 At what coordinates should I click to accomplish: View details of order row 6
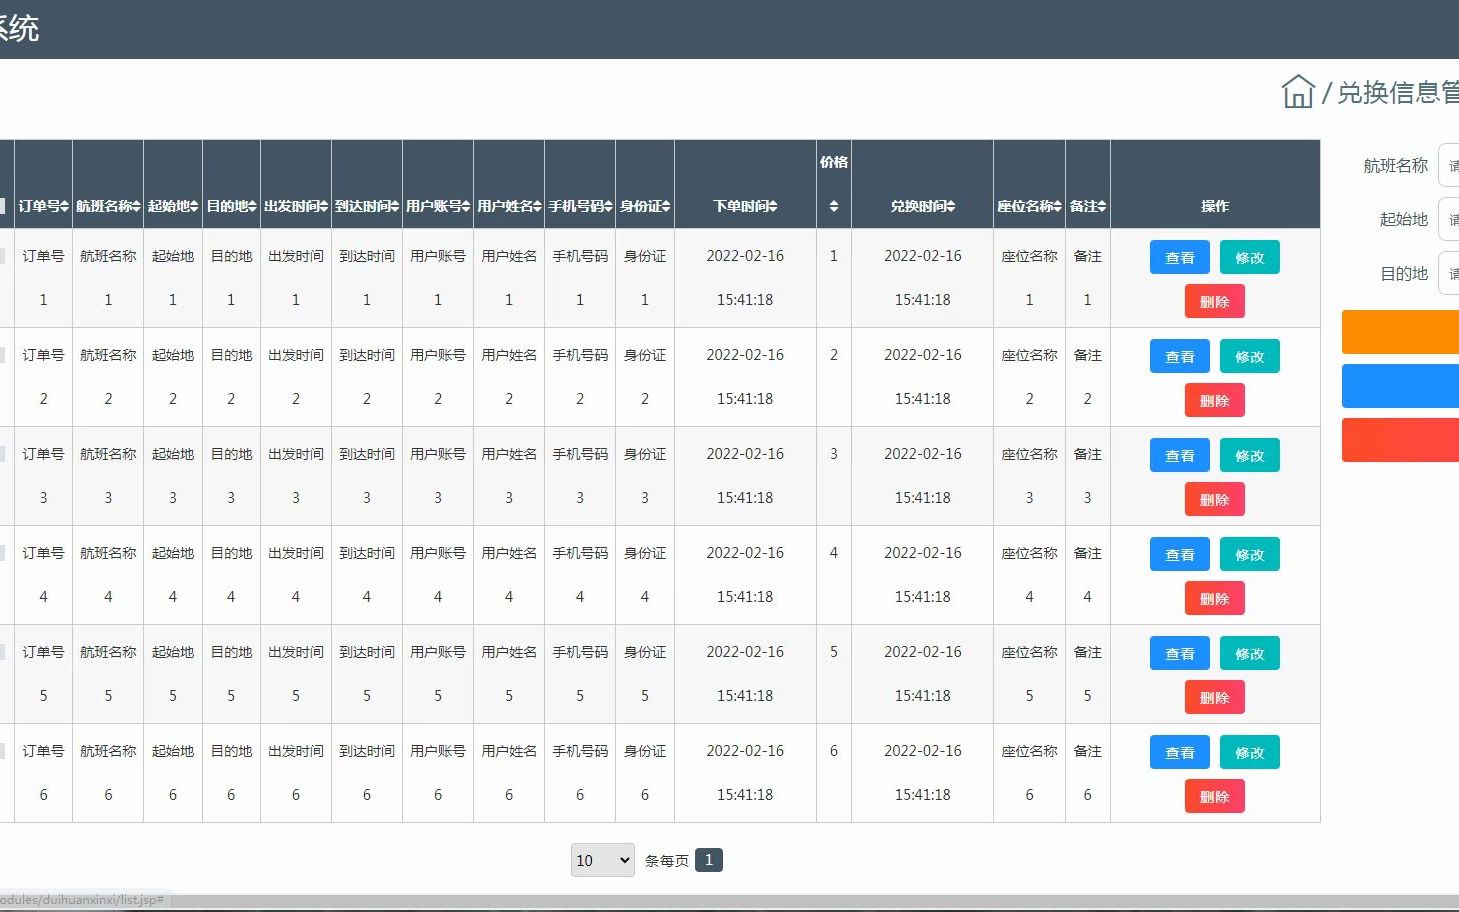[x=1180, y=752]
